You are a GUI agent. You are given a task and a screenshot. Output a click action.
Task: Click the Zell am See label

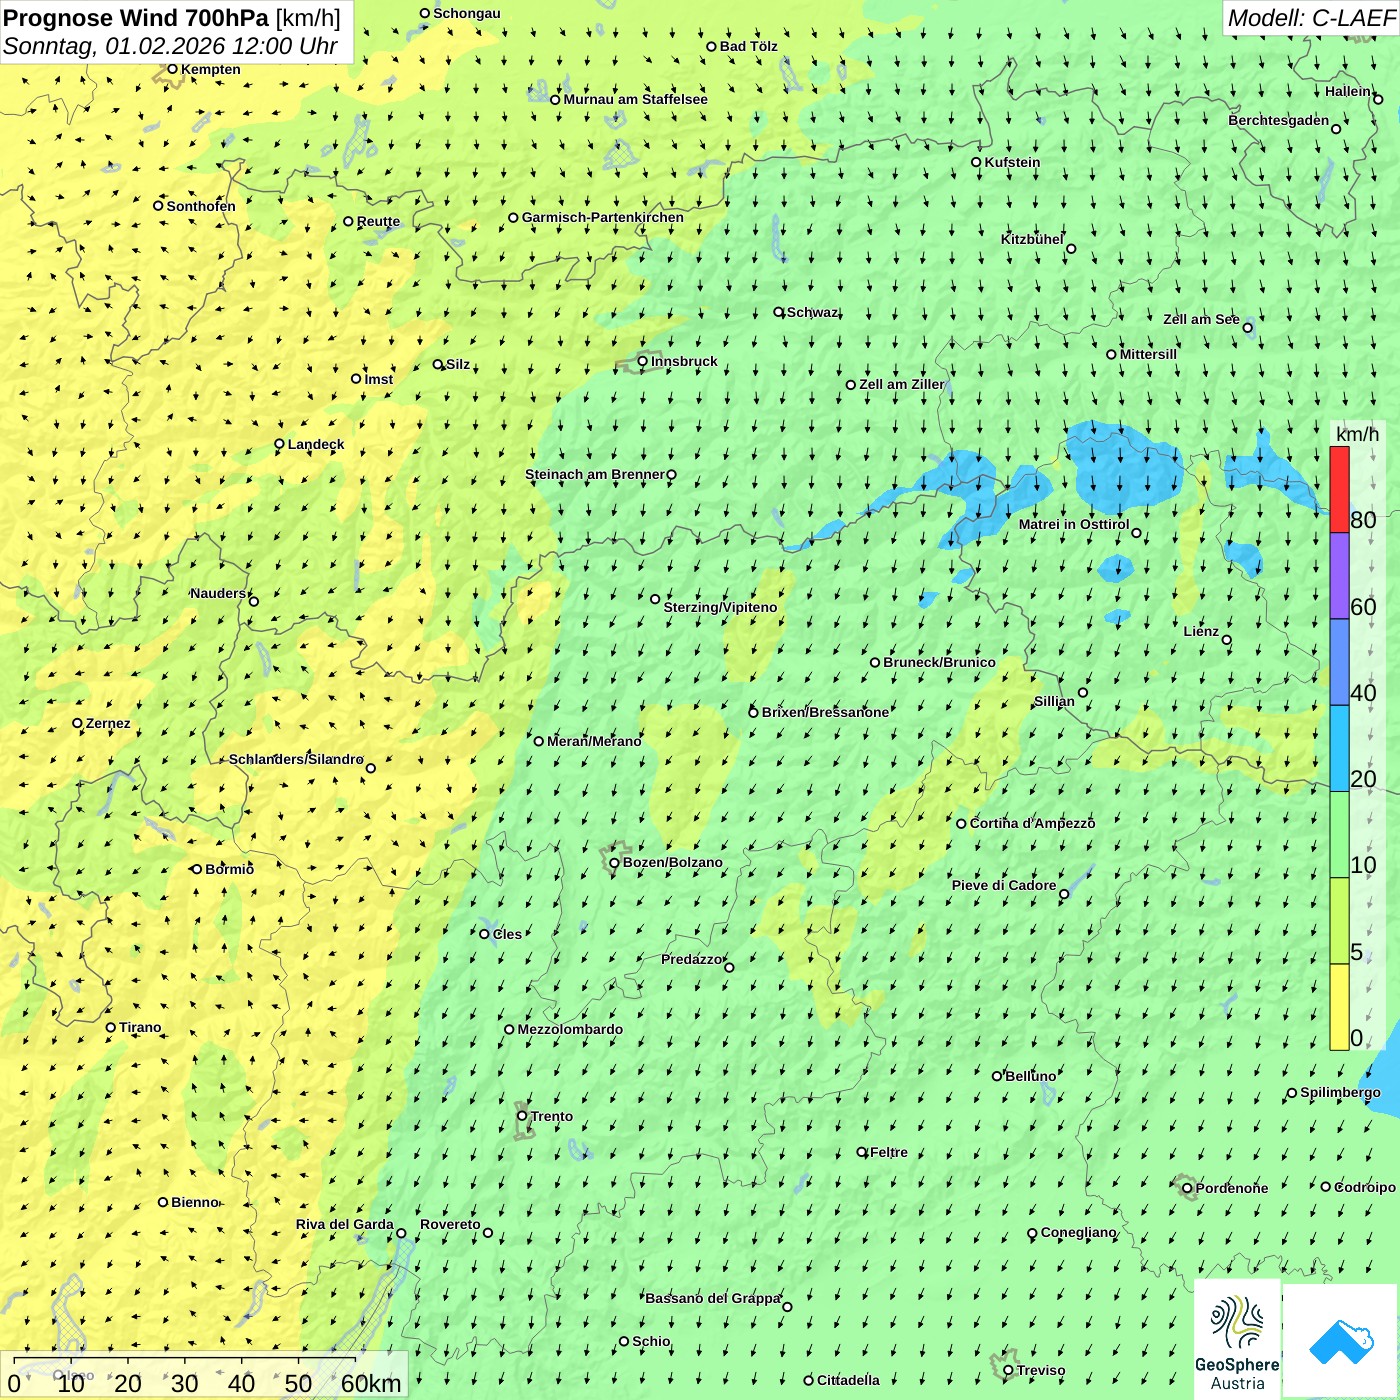pos(1201,319)
